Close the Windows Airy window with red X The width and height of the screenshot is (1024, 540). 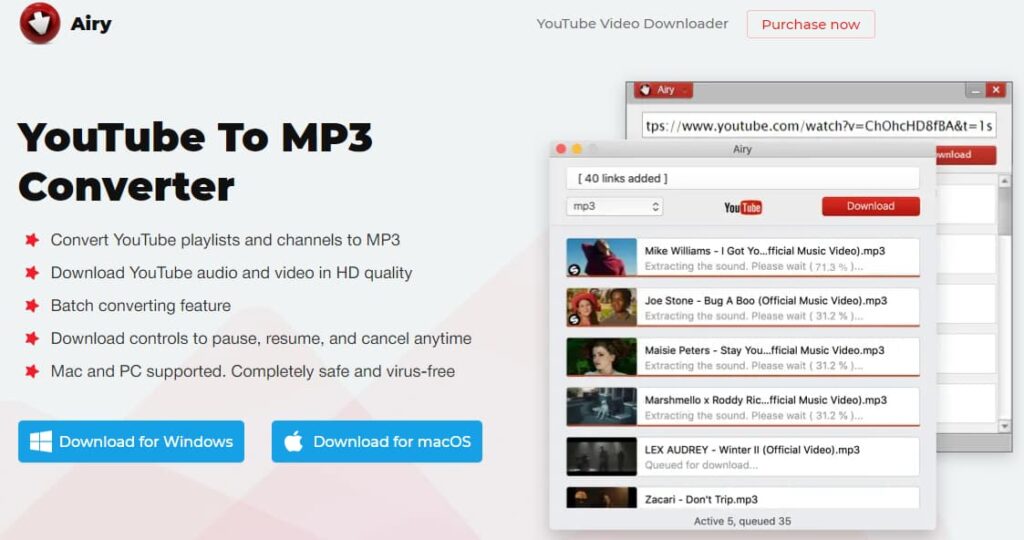click(x=995, y=90)
